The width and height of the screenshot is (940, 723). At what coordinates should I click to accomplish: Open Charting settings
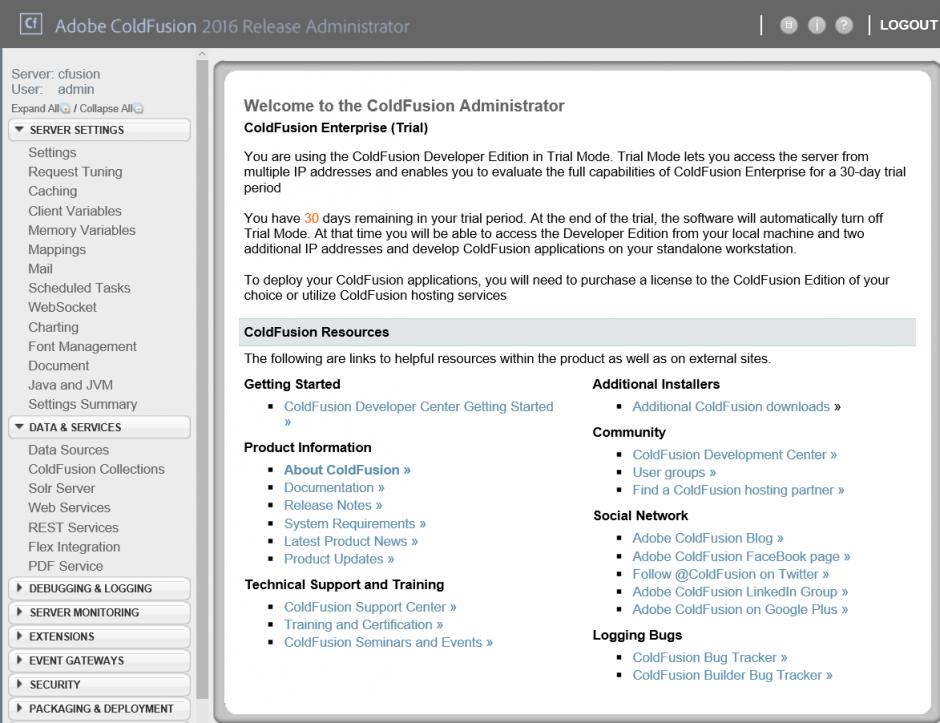coord(53,327)
